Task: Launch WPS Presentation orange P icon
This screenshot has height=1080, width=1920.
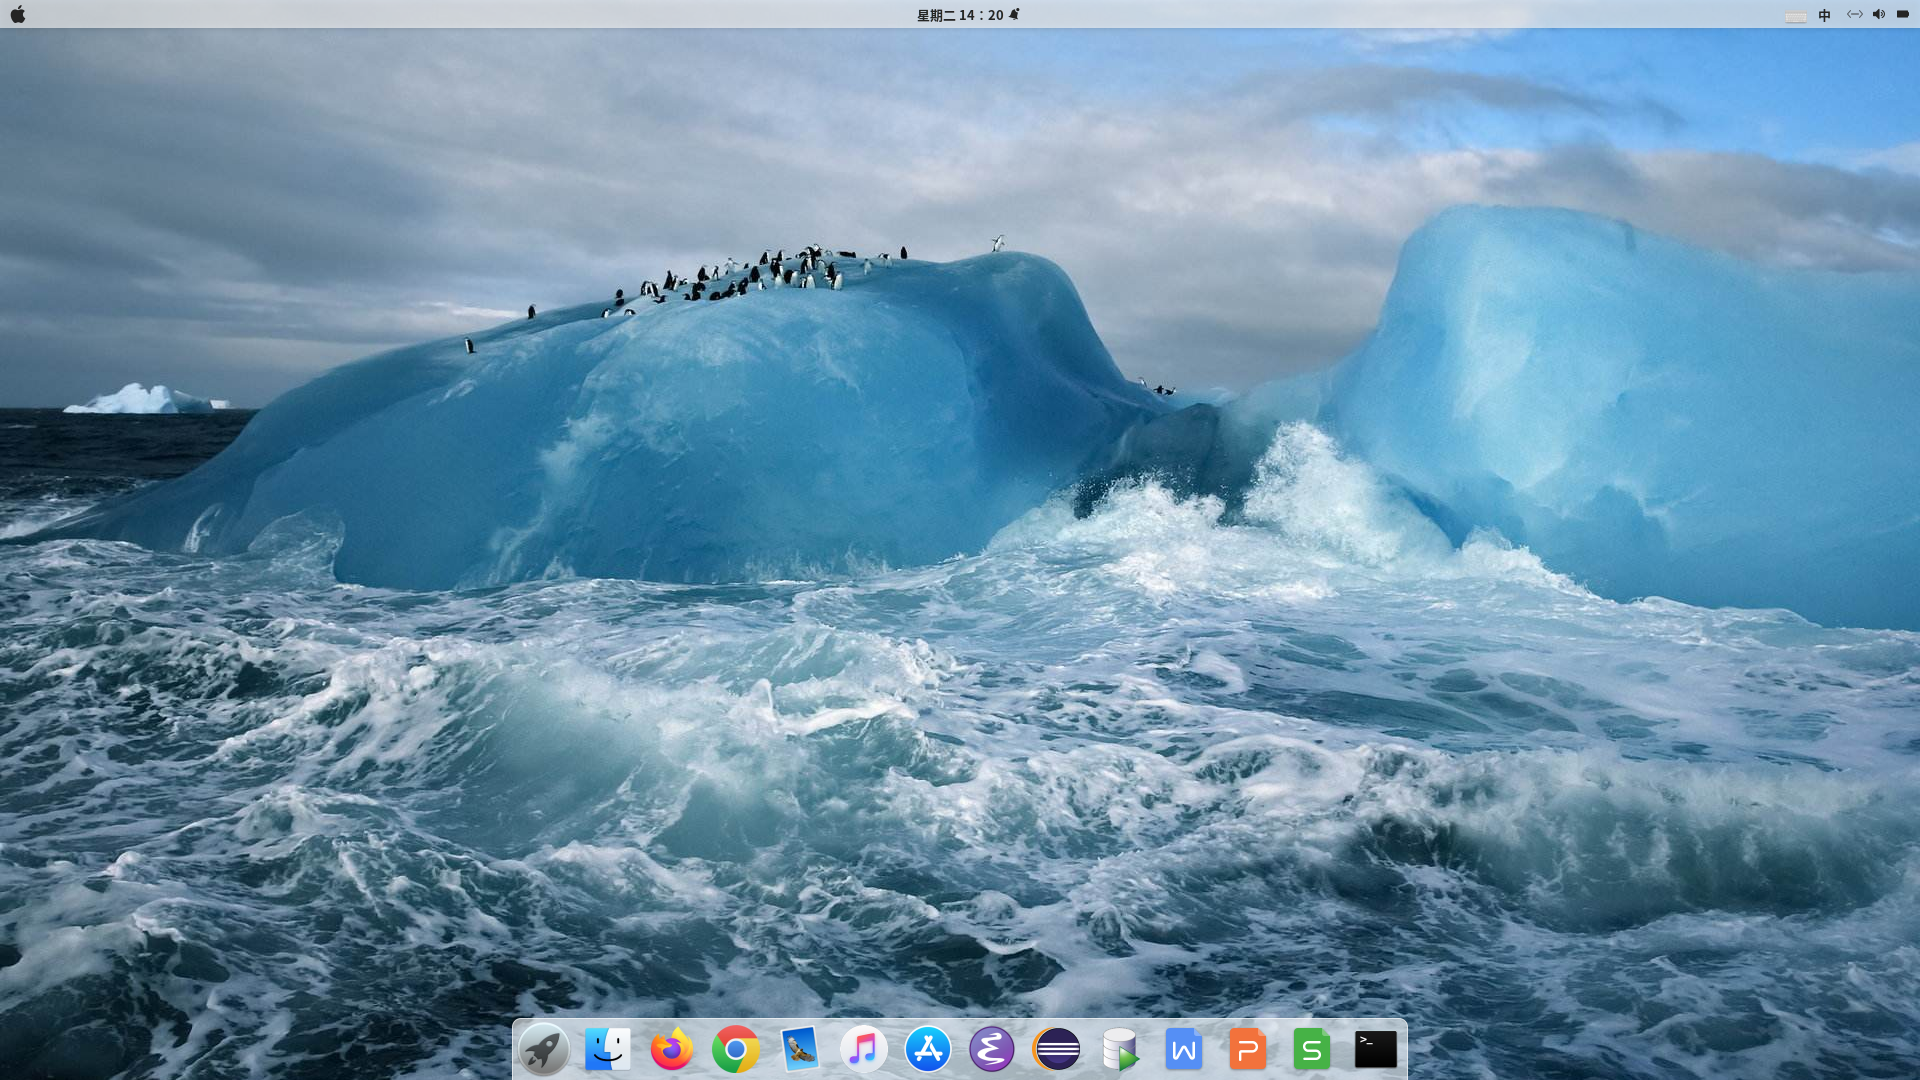Action: coord(1248,1049)
